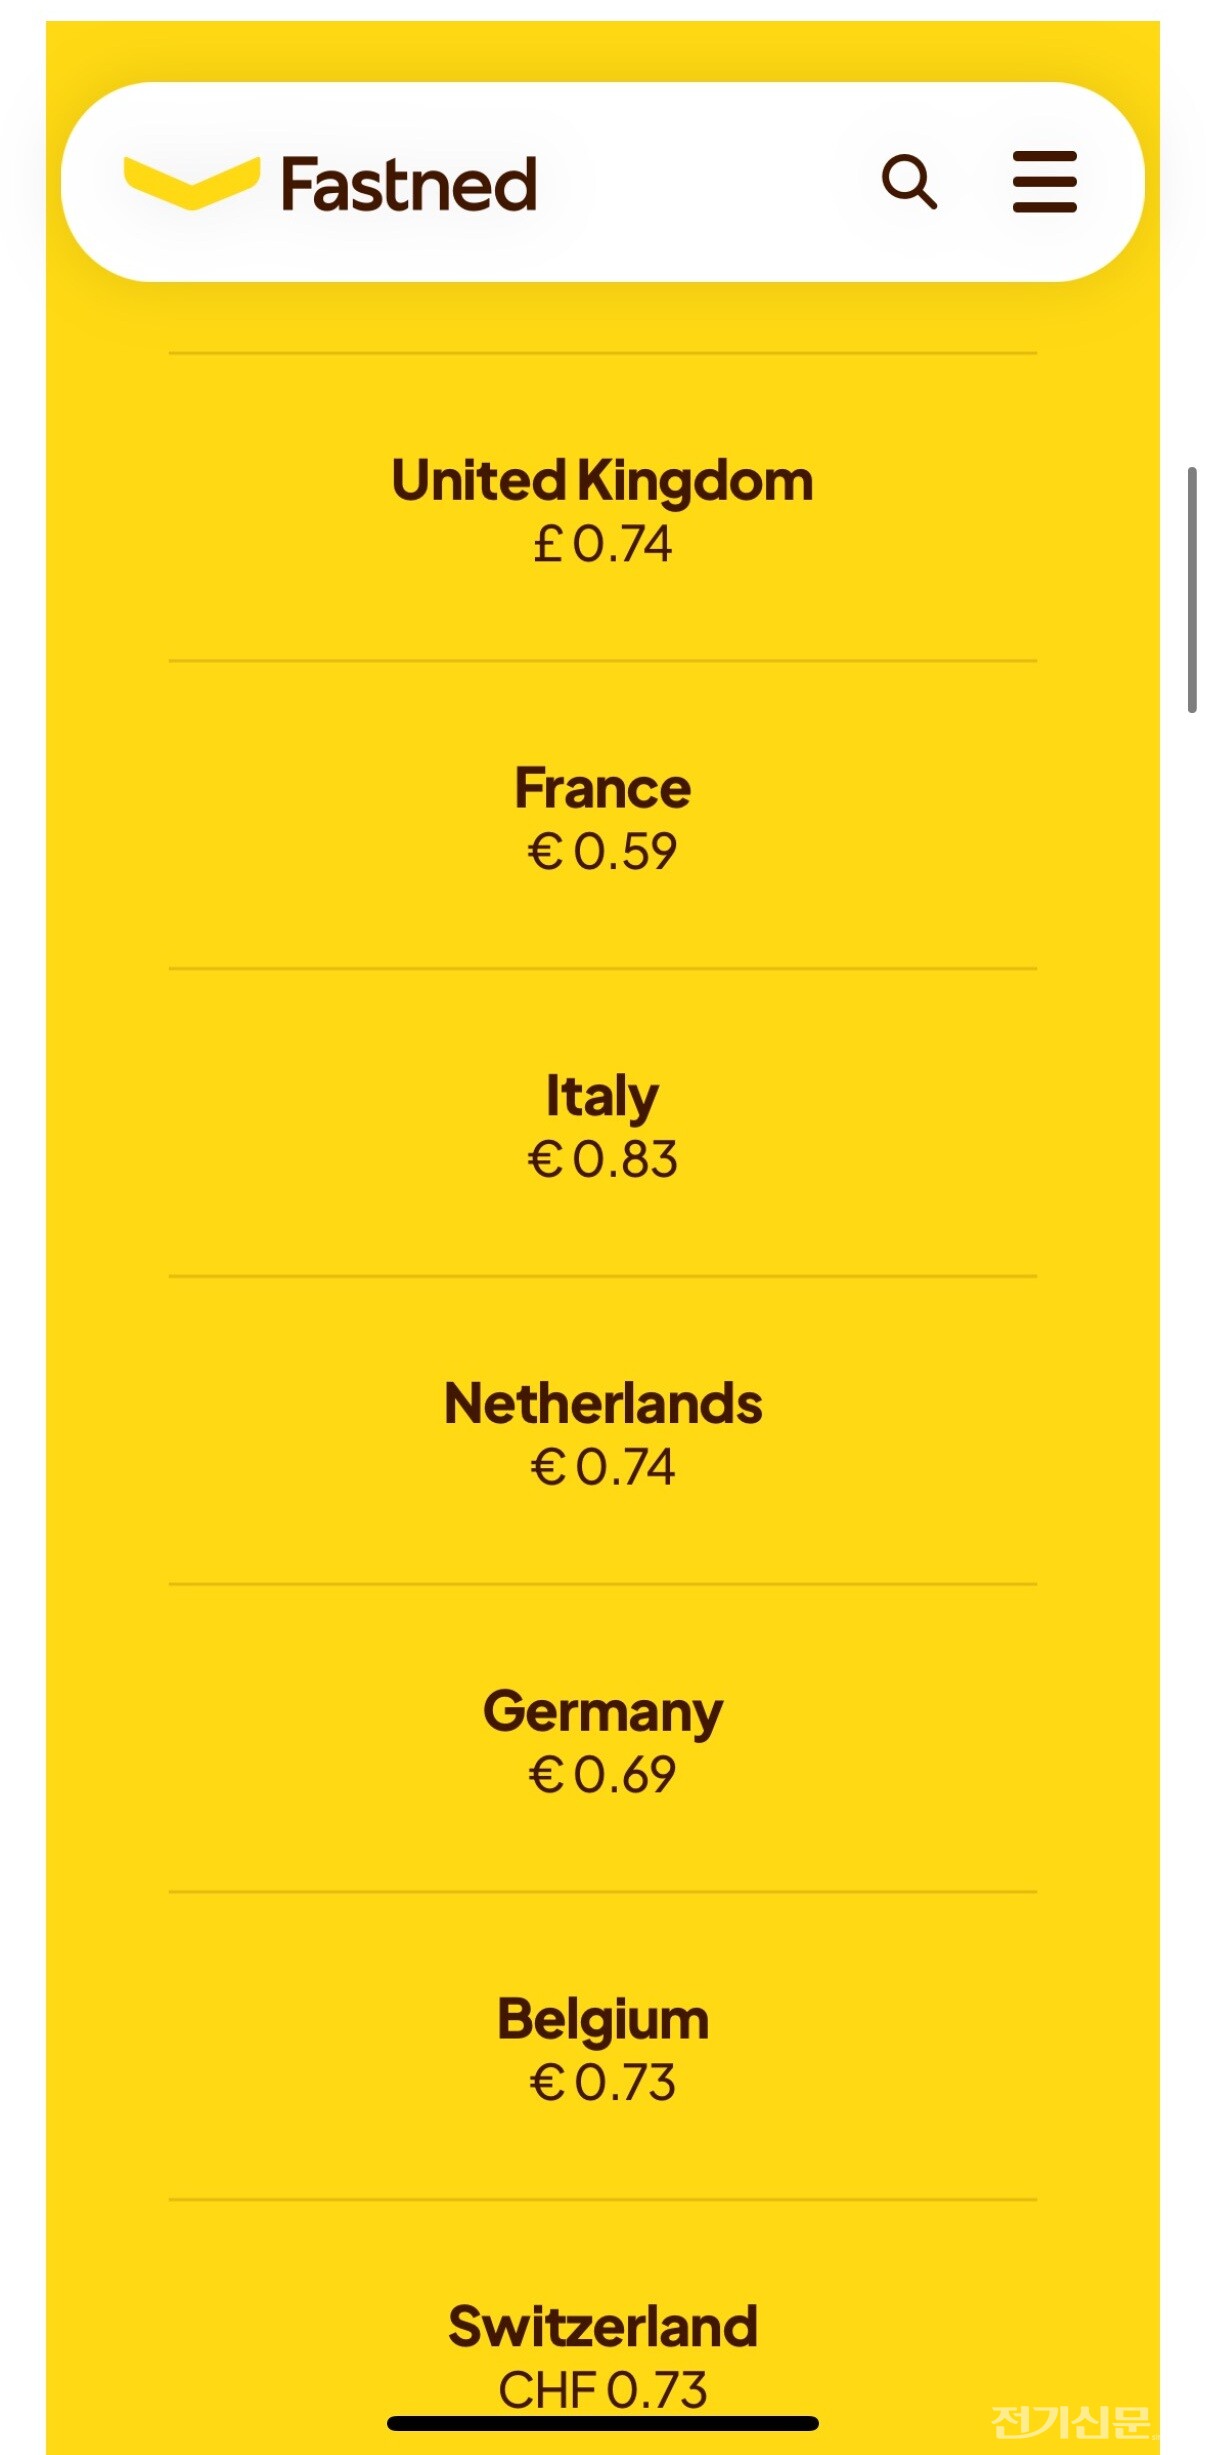Select the Germany country heading
Viewport: 1206px width, 2455px height.
(602, 1712)
